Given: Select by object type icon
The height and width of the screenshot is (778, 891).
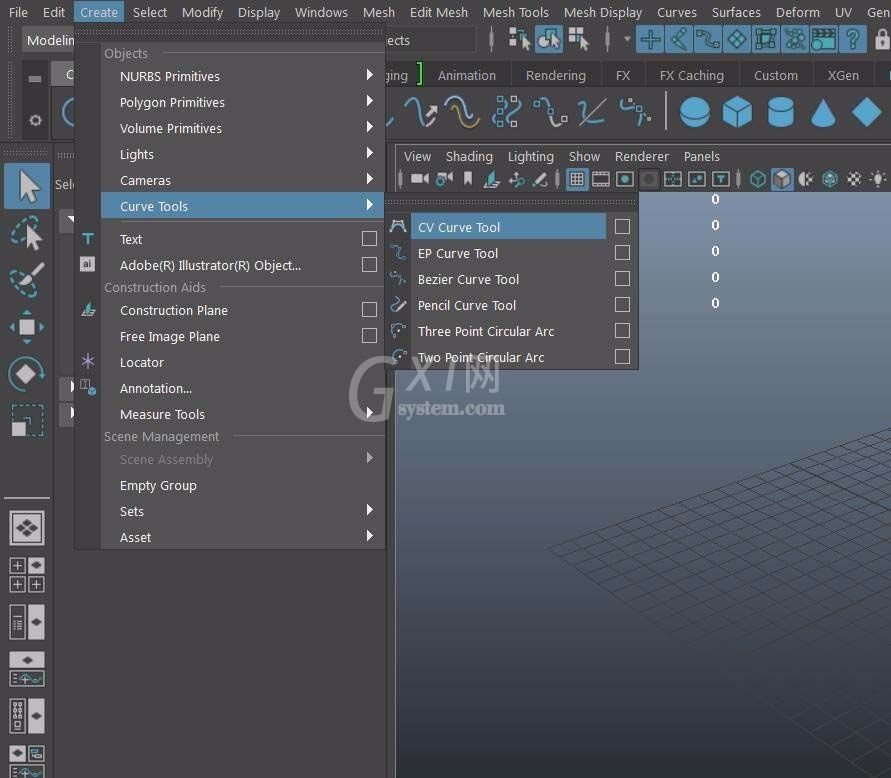Looking at the screenshot, I should point(548,39).
